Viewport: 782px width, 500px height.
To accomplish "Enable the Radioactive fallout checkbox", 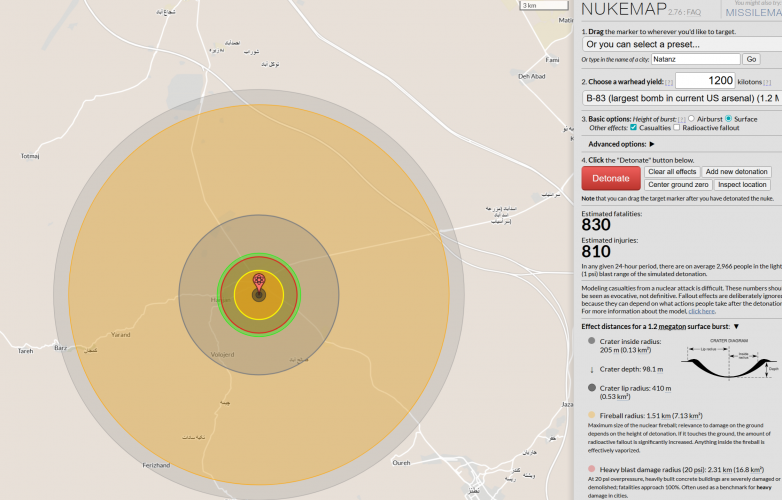I will 677,128.
